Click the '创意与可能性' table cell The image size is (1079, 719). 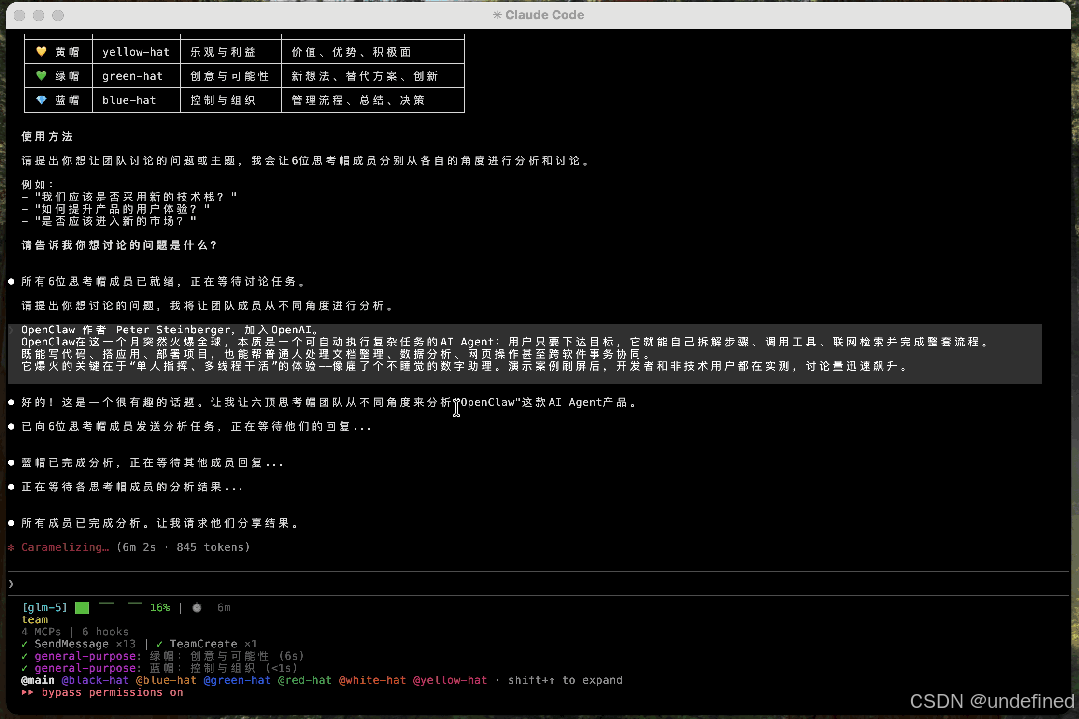coord(230,76)
